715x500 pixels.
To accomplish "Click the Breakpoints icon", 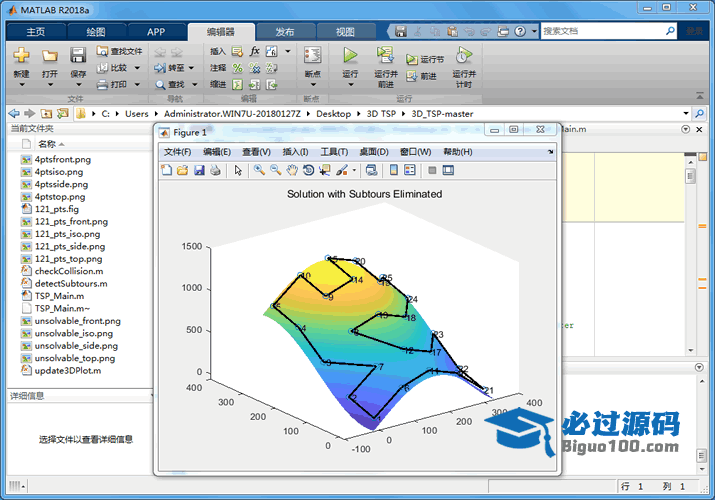I will pos(312,55).
